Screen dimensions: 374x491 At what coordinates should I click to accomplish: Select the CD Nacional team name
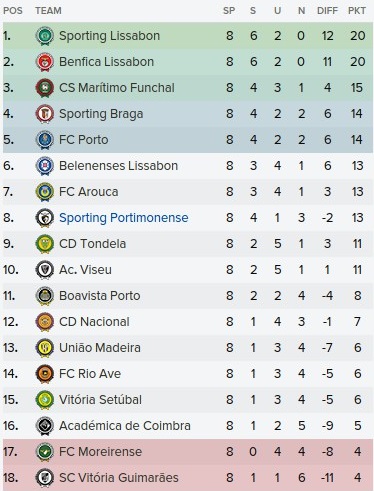(x=94, y=322)
